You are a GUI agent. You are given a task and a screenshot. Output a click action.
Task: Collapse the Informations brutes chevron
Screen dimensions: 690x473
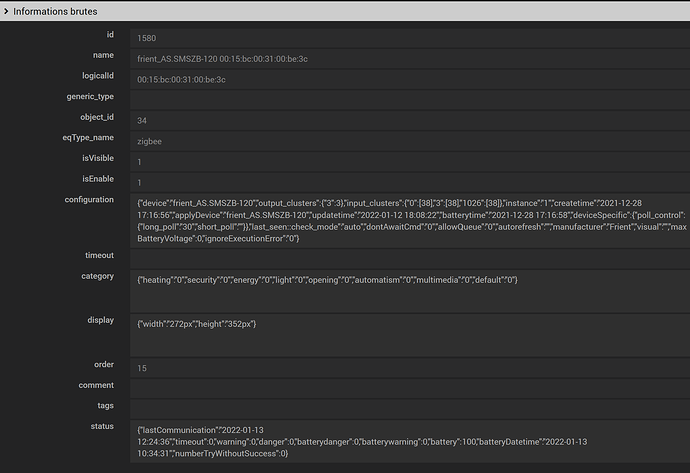(6, 11)
